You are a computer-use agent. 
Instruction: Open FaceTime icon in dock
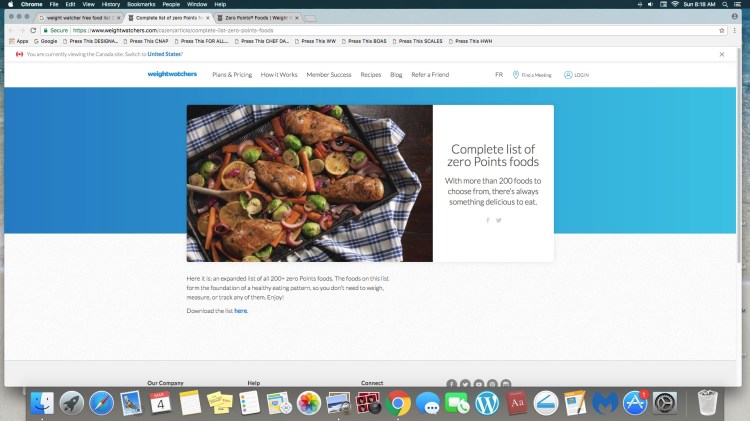coord(457,403)
